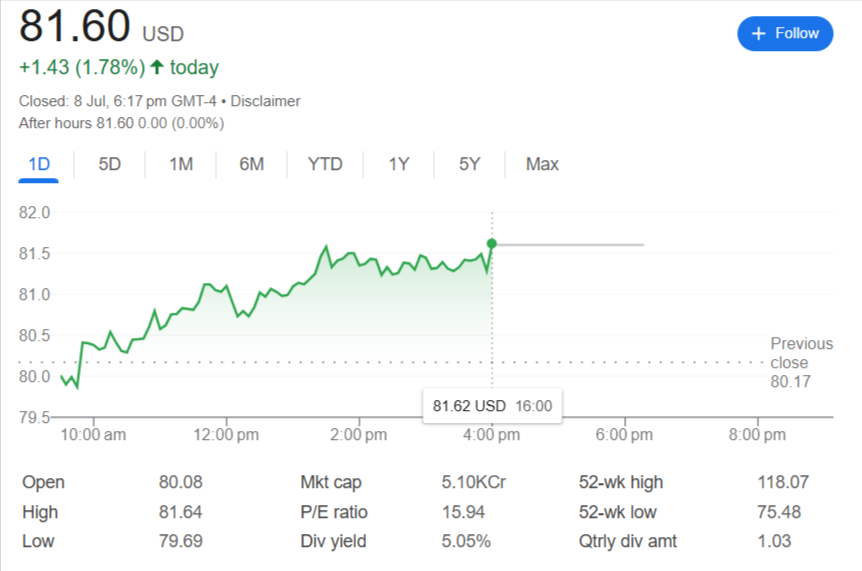Show the YTD chart view
The image size is (862, 571).
point(325,164)
